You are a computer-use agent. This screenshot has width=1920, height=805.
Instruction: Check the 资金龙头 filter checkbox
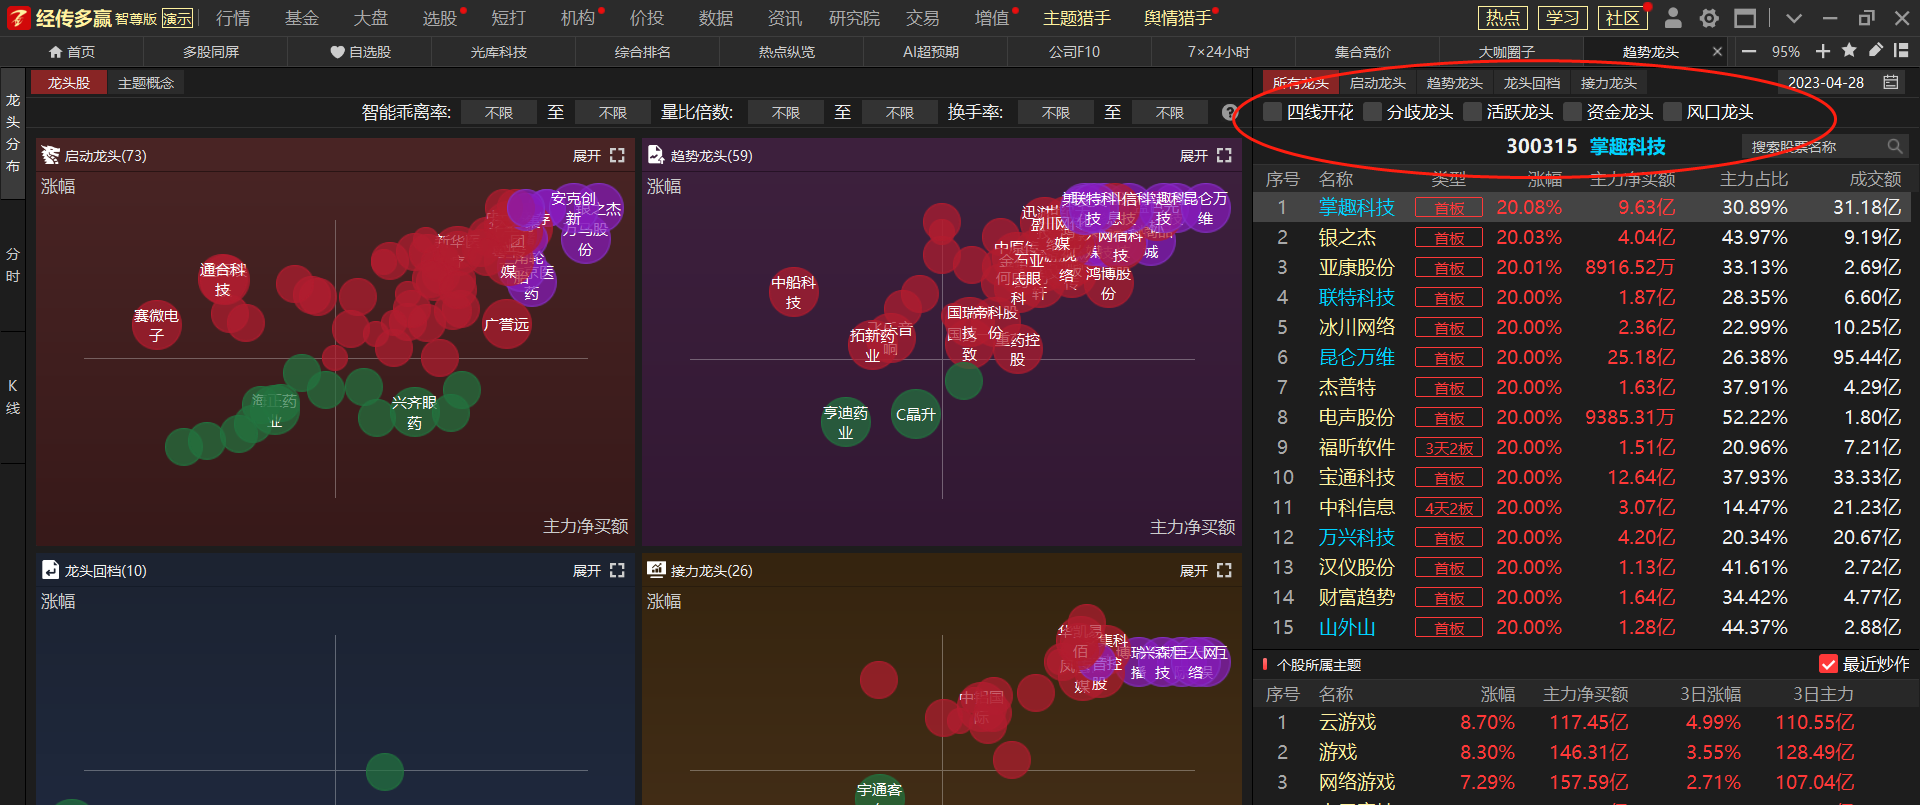pos(1573,112)
